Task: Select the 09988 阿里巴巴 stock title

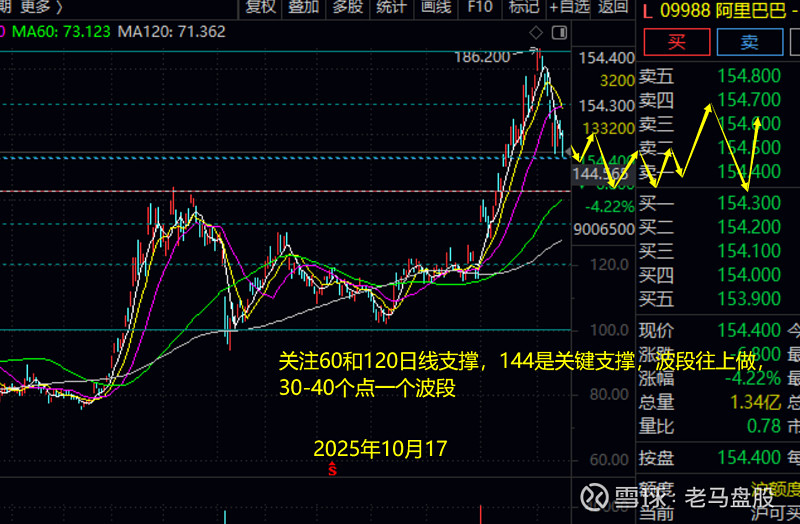Action: coord(723,10)
